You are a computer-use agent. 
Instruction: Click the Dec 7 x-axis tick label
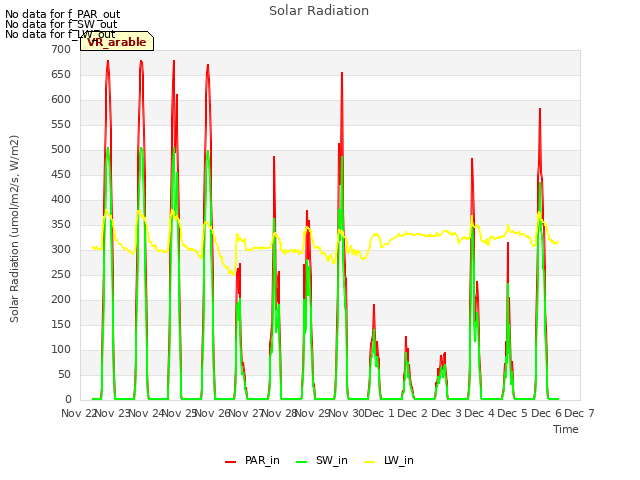click(x=579, y=413)
